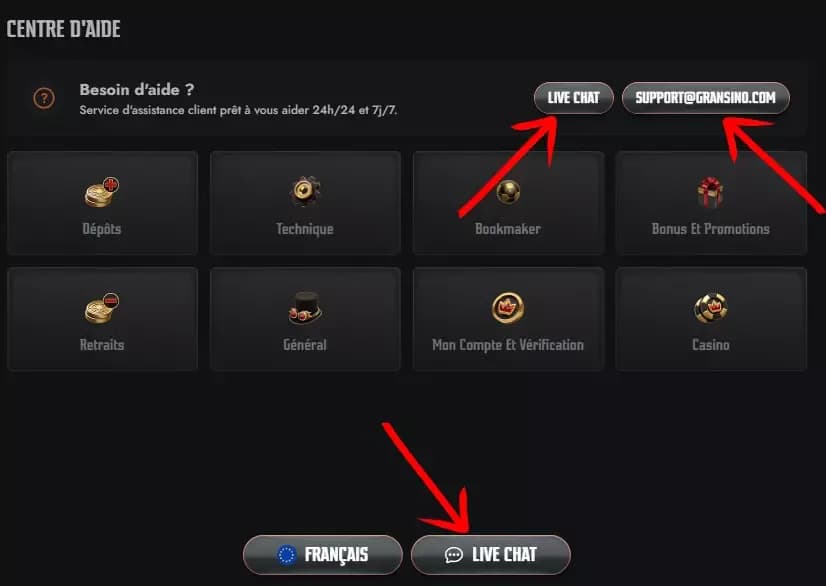The image size is (826, 586).
Task: Open the Français language selector
Action: (x=323, y=555)
